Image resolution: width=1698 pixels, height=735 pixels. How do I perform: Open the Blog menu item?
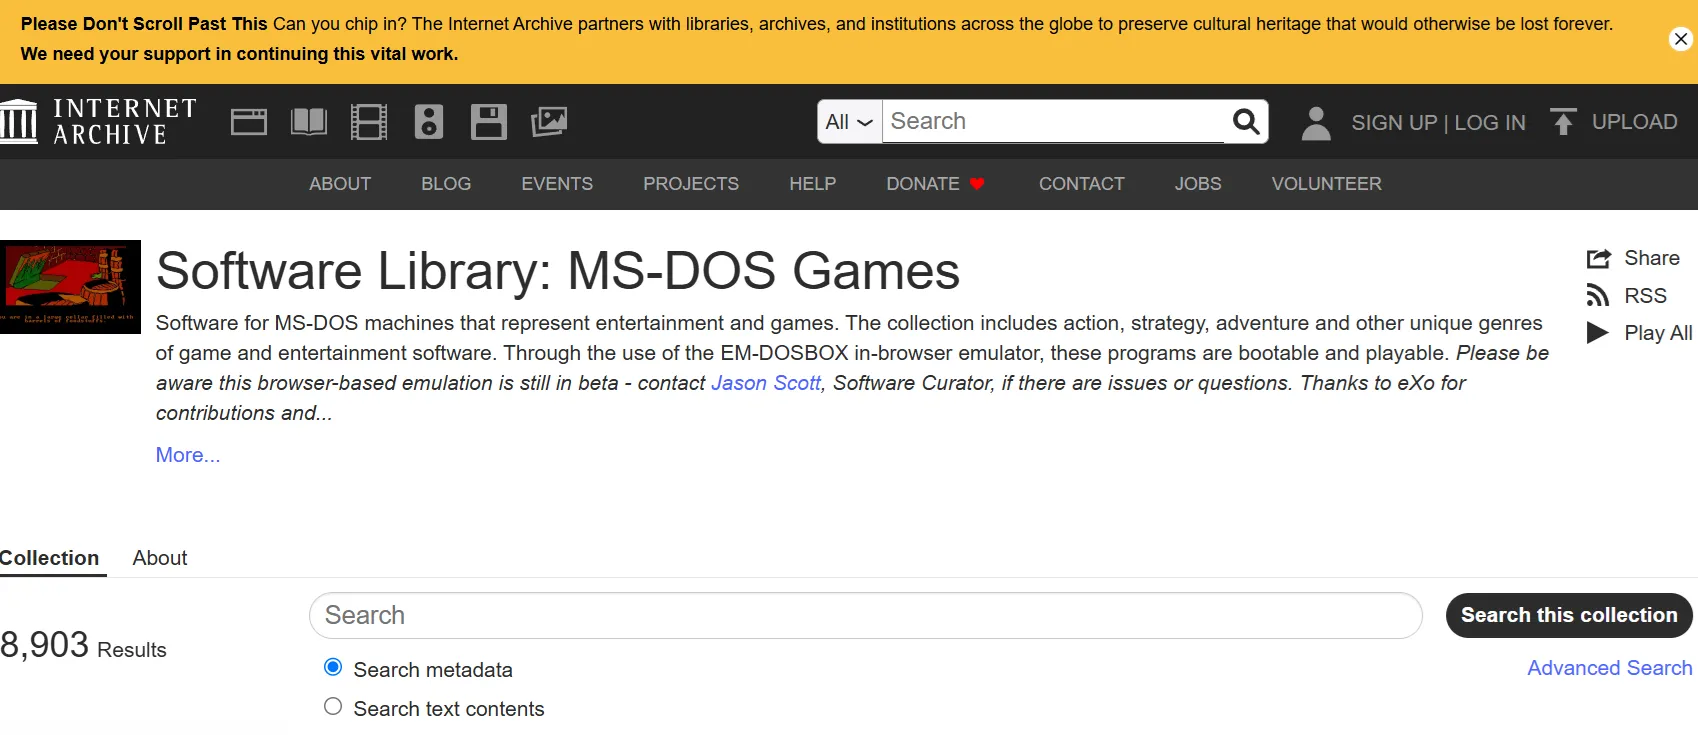point(446,184)
